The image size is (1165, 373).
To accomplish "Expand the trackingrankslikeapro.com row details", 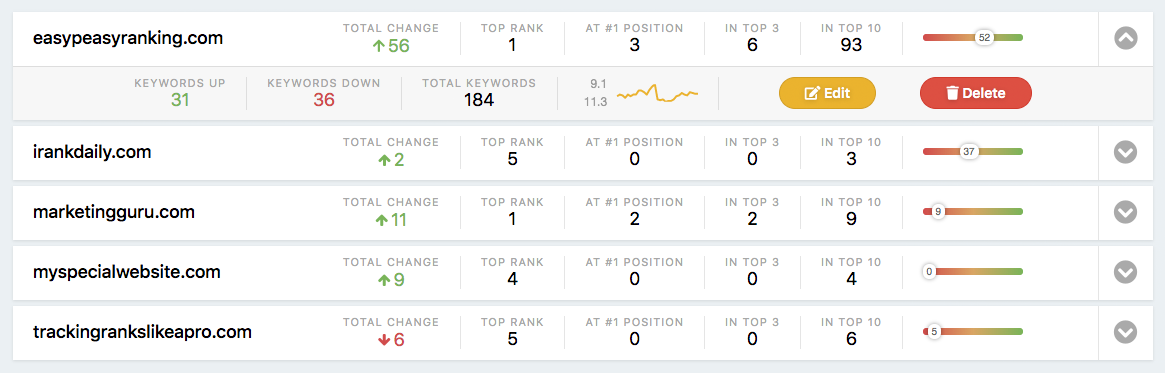I will point(1126,332).
